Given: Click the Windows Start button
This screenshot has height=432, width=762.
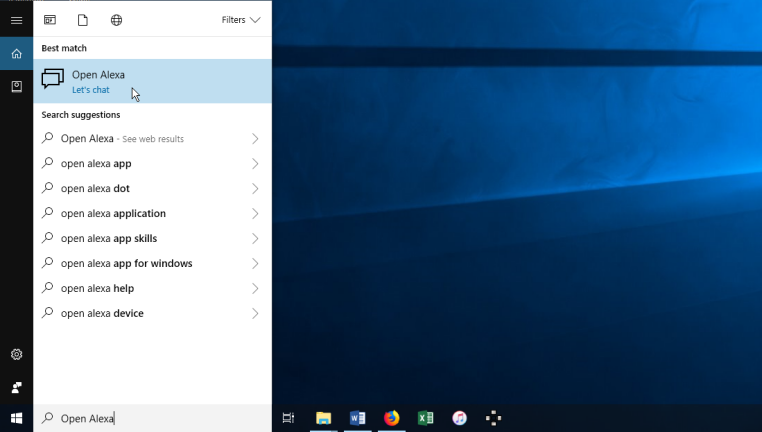Looking at the screenshot, I should pos(17,418).
